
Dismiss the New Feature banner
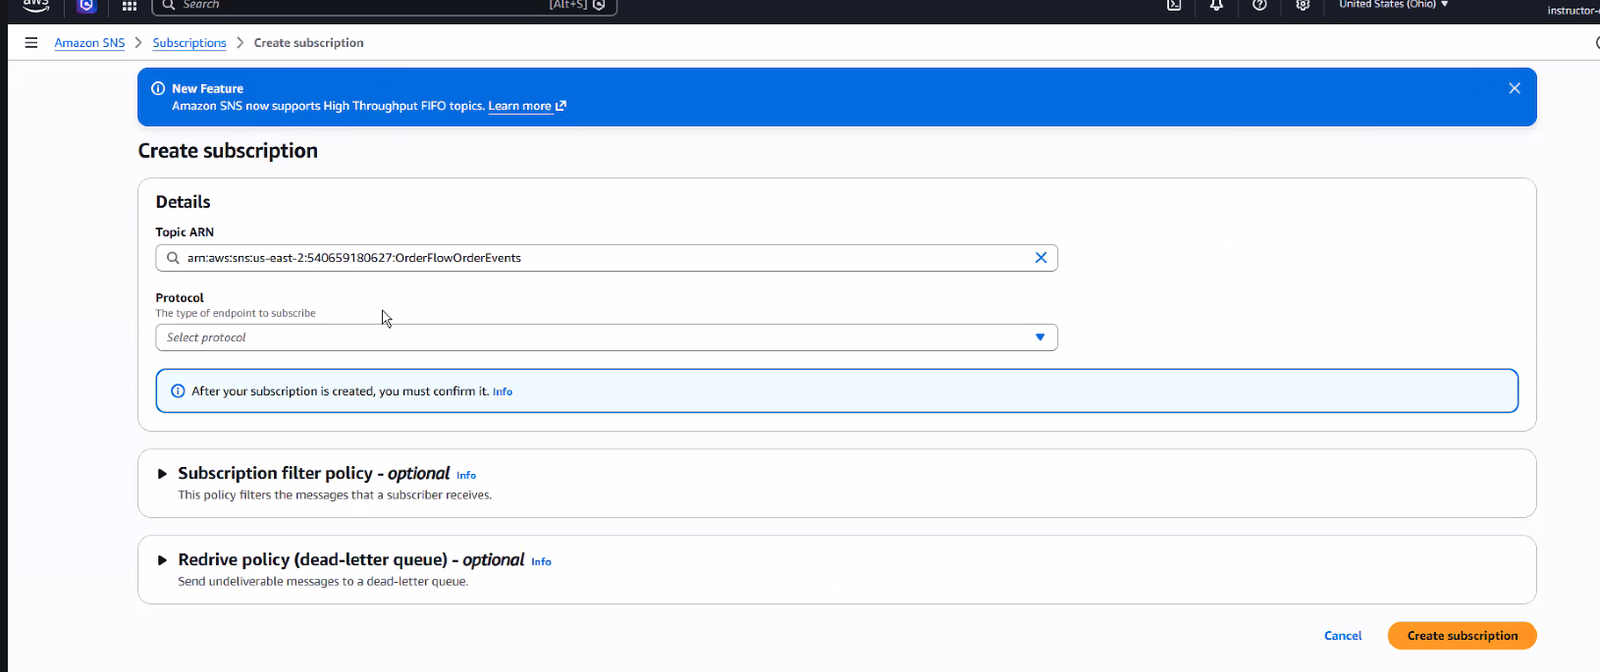point(1514,88)
